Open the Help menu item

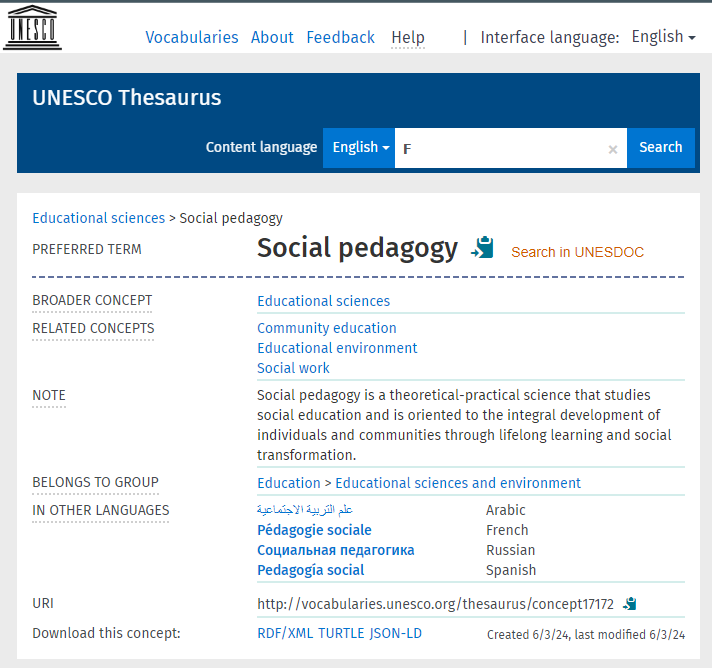[x=408, y=37]
